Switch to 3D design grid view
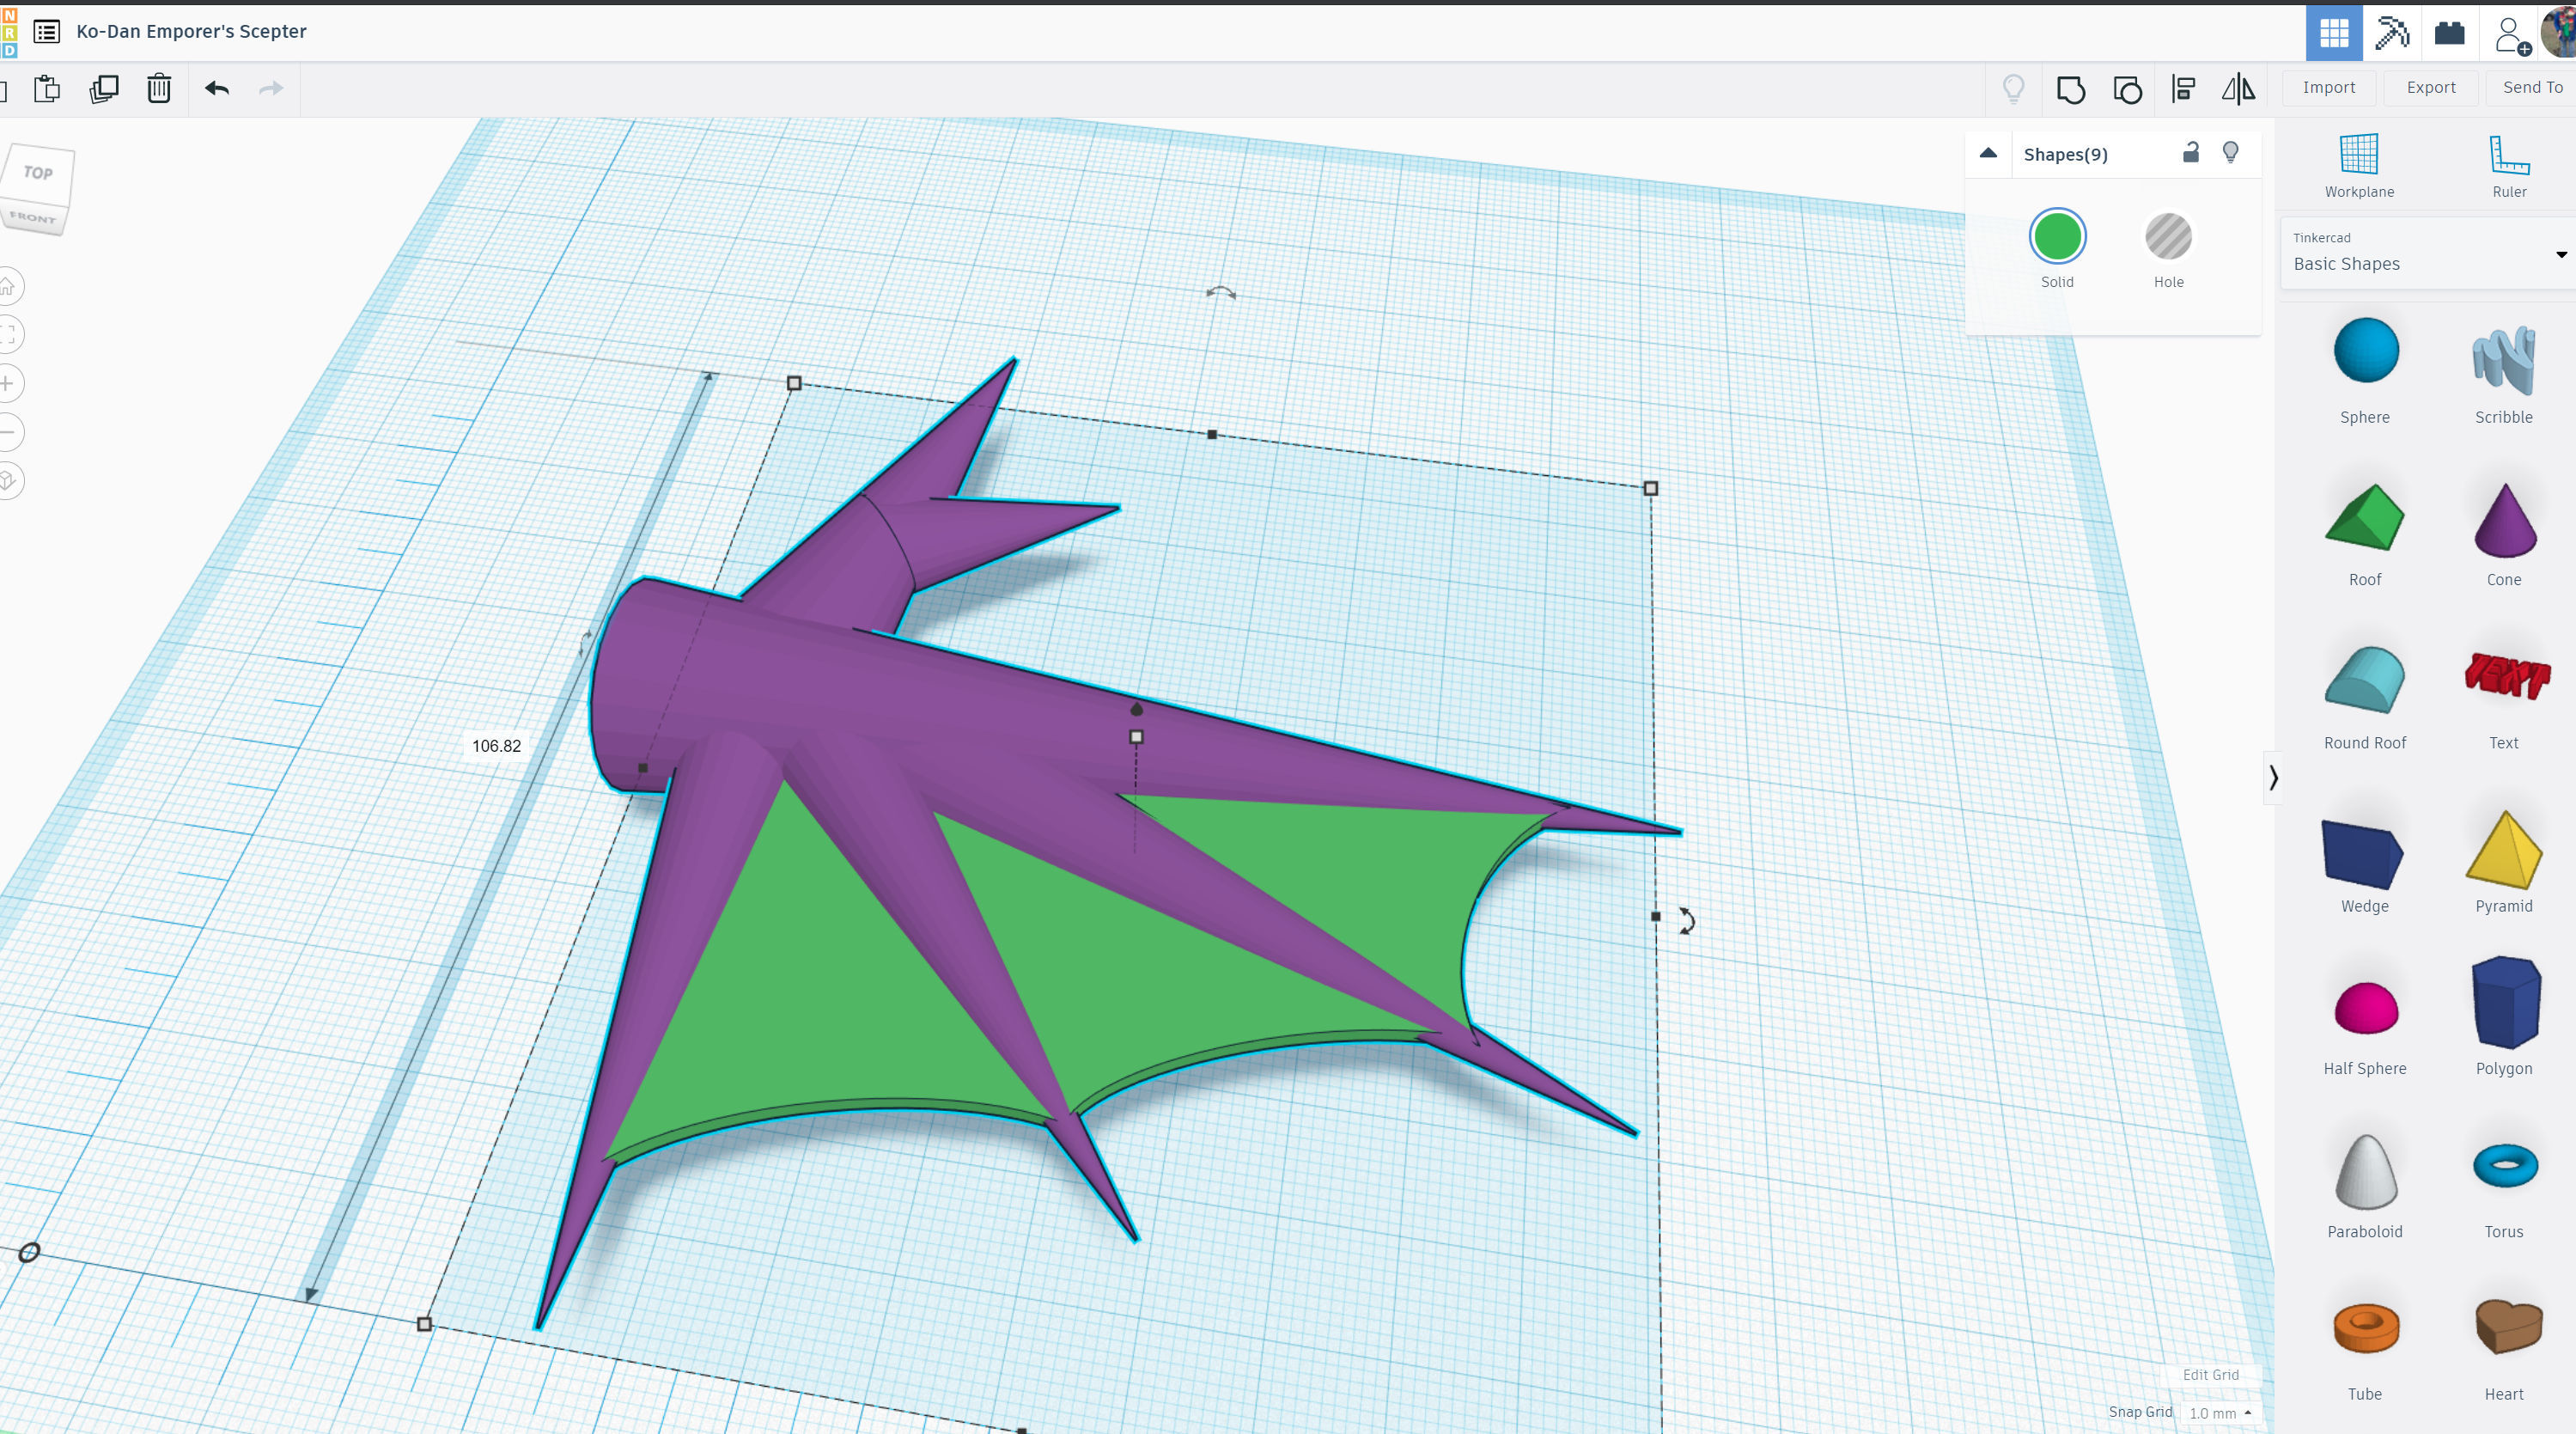Viewport: 2576px width, 1434px height. click(x=2334, y=33)
